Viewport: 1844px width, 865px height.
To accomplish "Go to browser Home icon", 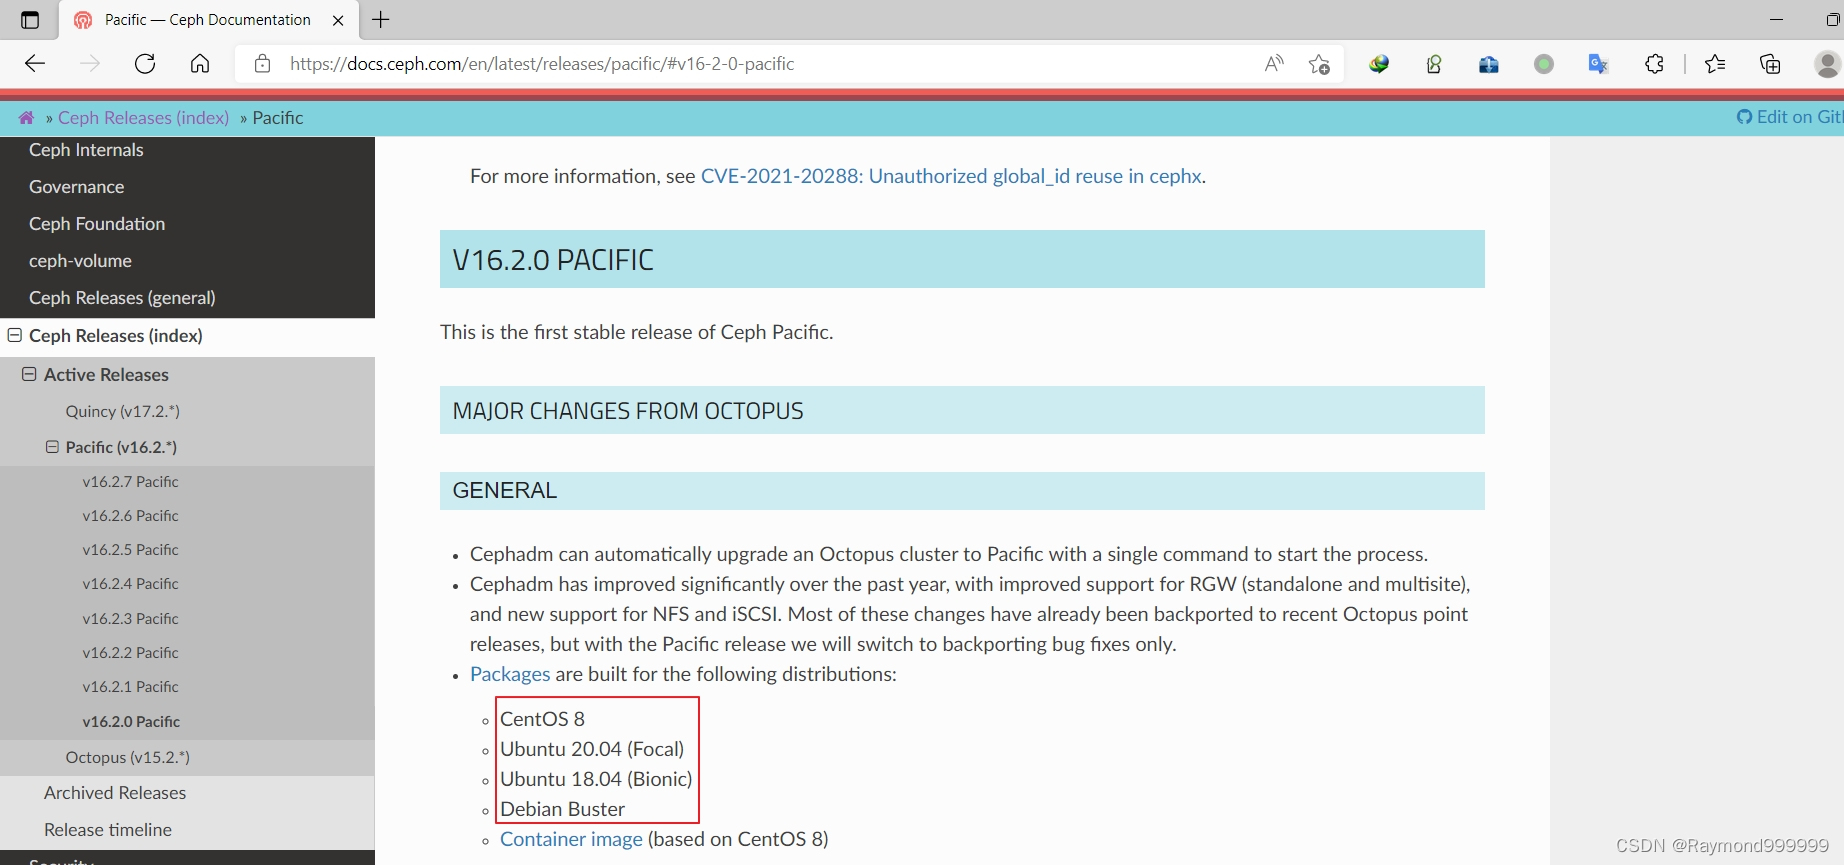I will pyautogui.click(x=200, y=64).
